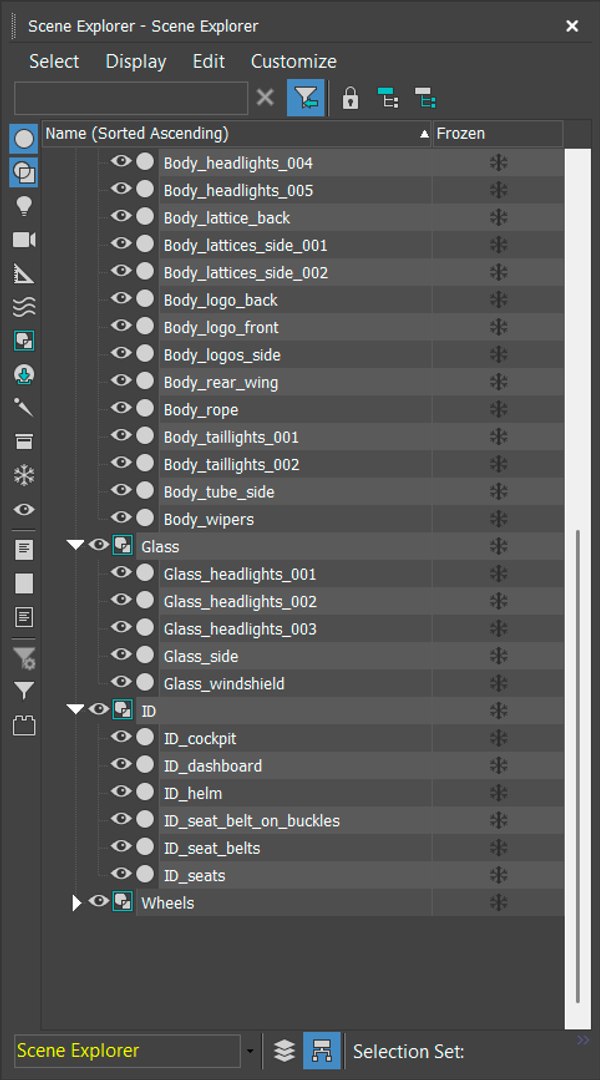The height and width of the screenshot is (1080, 600).
Task: Toggle the Display Hidden Objects eye icon
Action: point(24,510)
